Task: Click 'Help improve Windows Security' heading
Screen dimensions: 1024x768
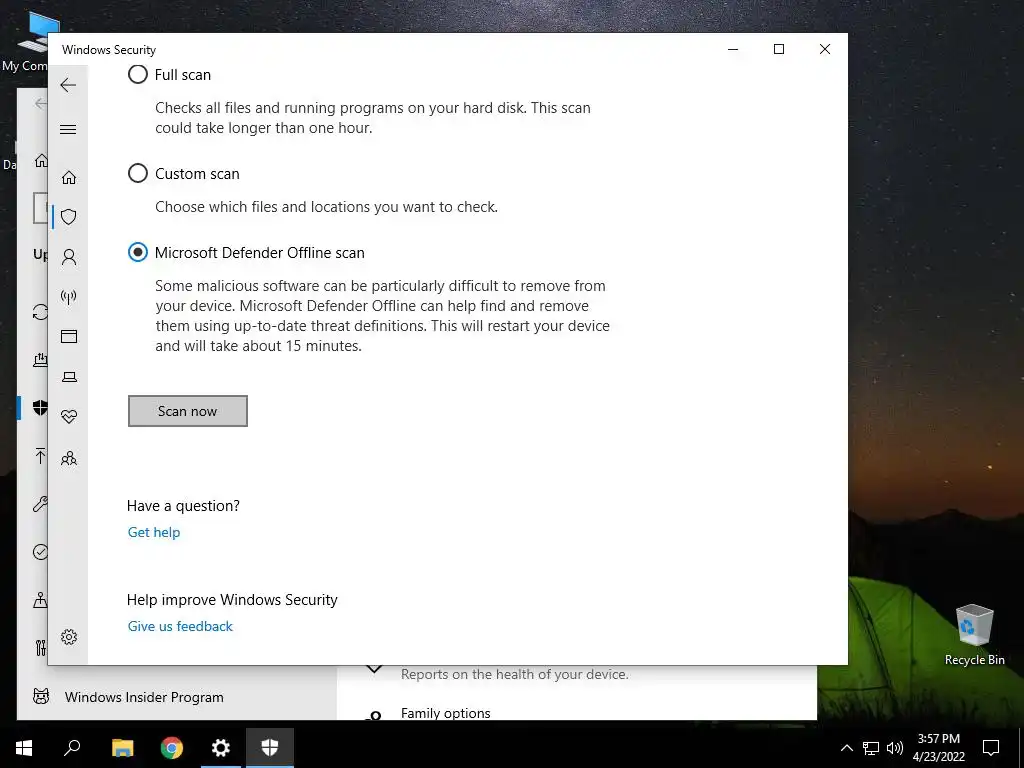Action: point(232,600)
